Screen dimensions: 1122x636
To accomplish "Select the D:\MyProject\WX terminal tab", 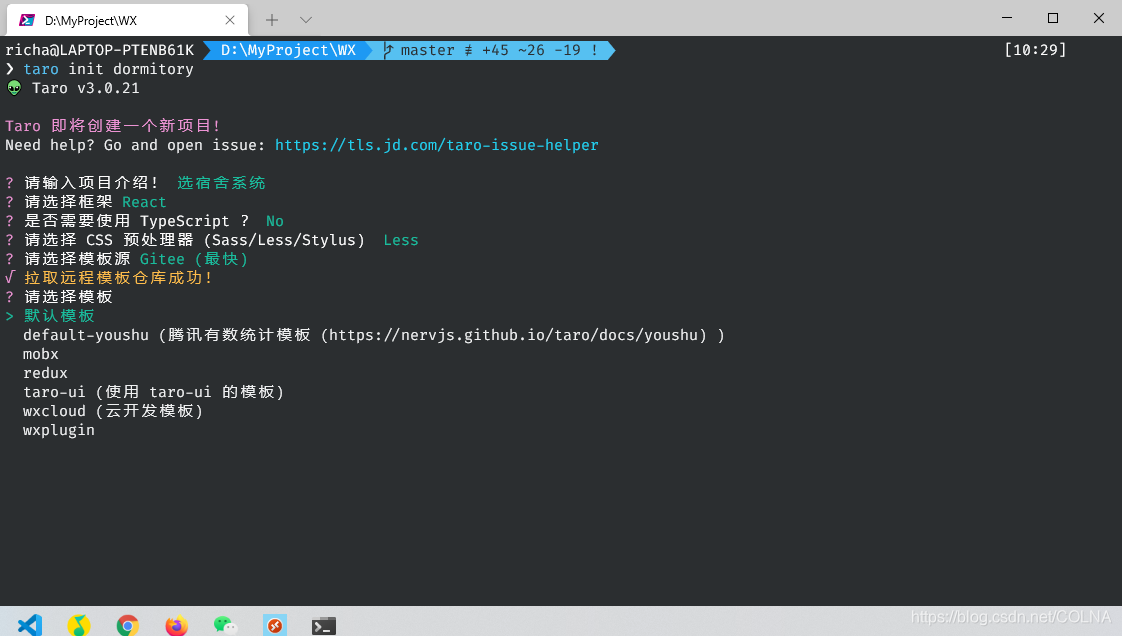I will 127,20.
